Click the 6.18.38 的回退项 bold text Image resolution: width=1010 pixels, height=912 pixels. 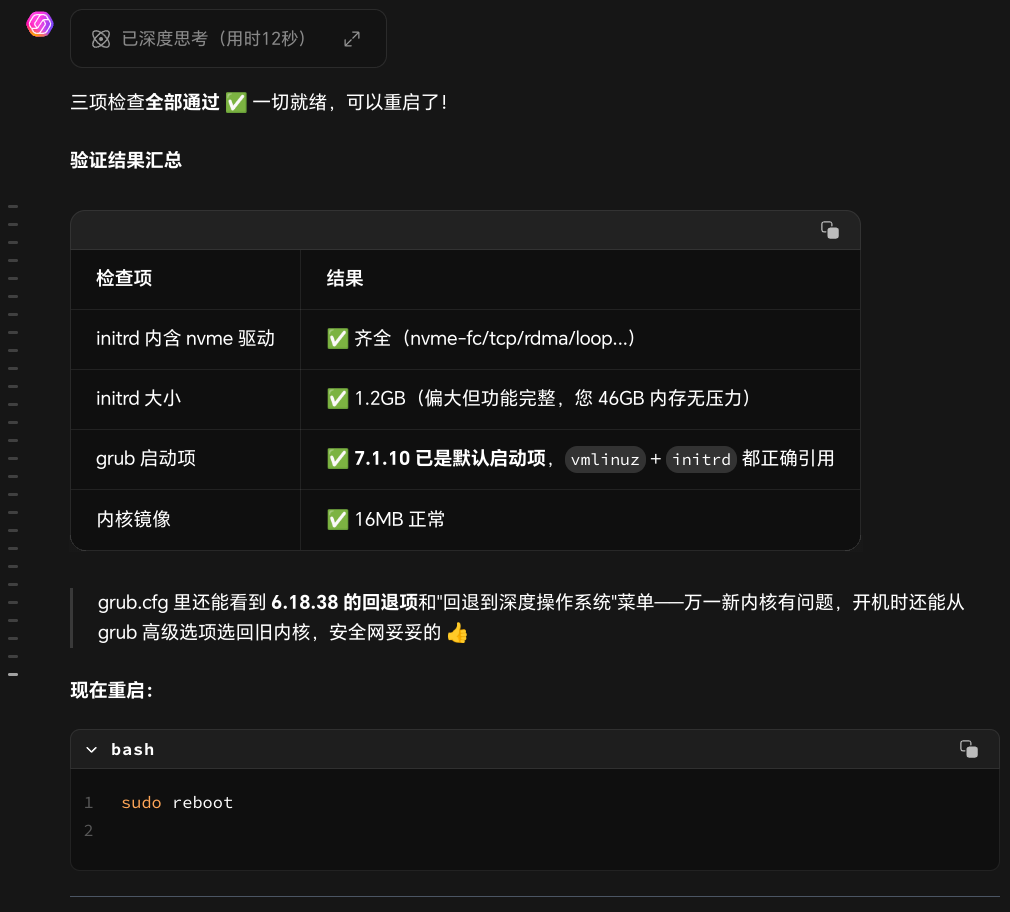[345, 602]
